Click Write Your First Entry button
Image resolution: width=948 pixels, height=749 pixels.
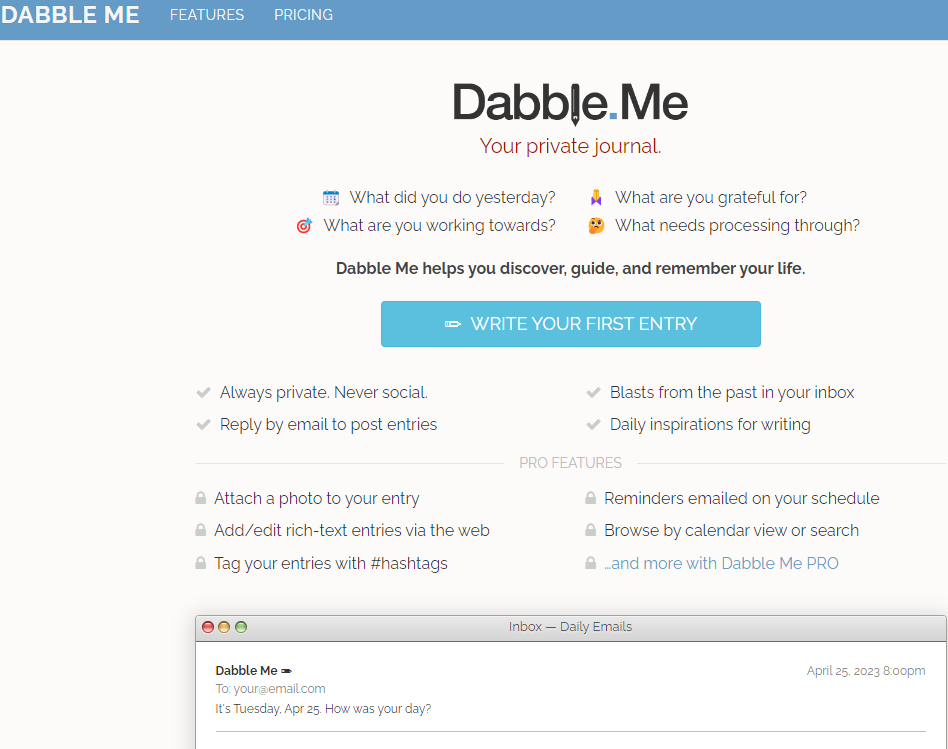click(x=571, y=324)
